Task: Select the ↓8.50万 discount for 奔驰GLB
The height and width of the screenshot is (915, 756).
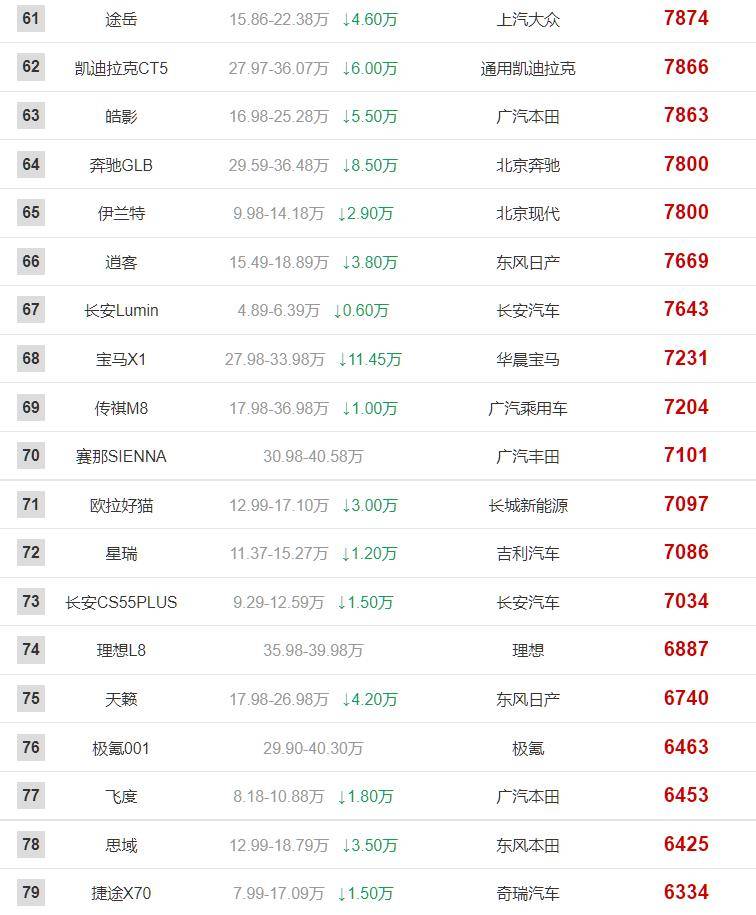Action: (370, 165)
